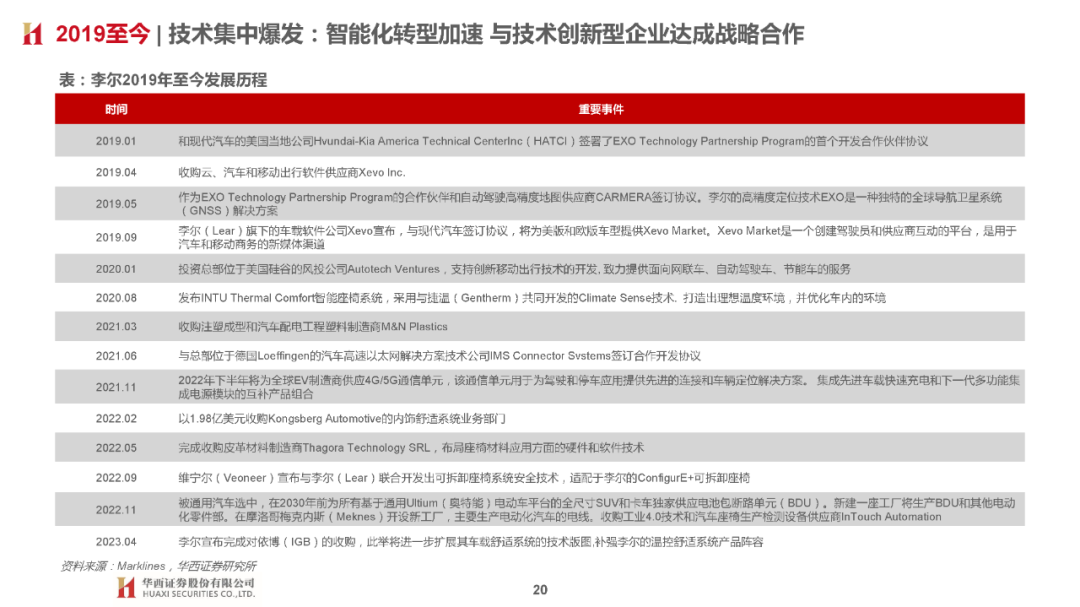
Task: Click the event about Autotech Ventures investment
Action: [515, 269]
